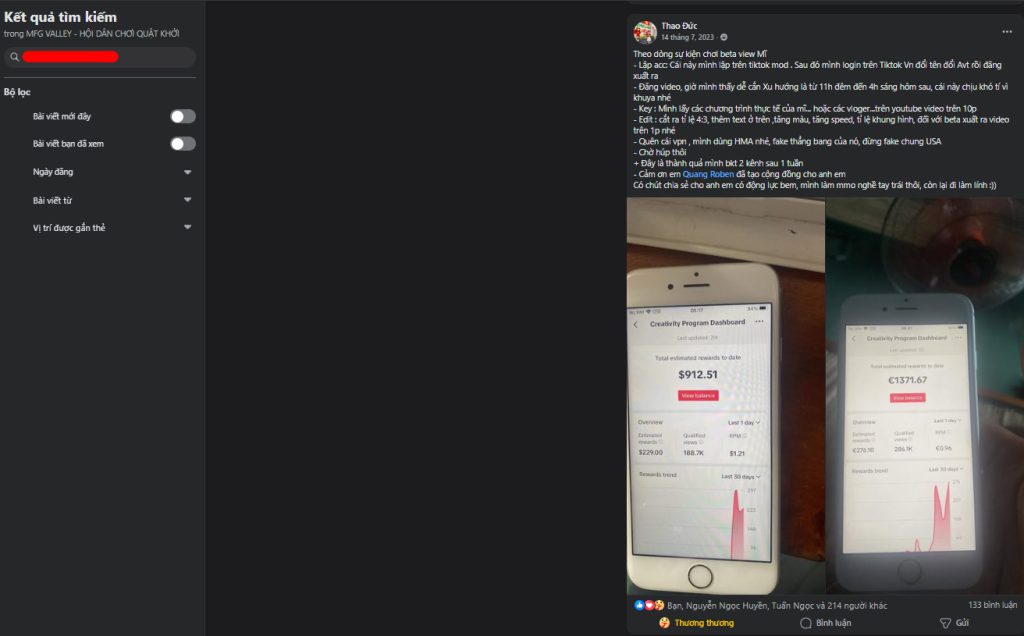Screen dimensions: 1024x636
Task: Toggle Bài viết mới đây switch
Action: click(183, 116)
